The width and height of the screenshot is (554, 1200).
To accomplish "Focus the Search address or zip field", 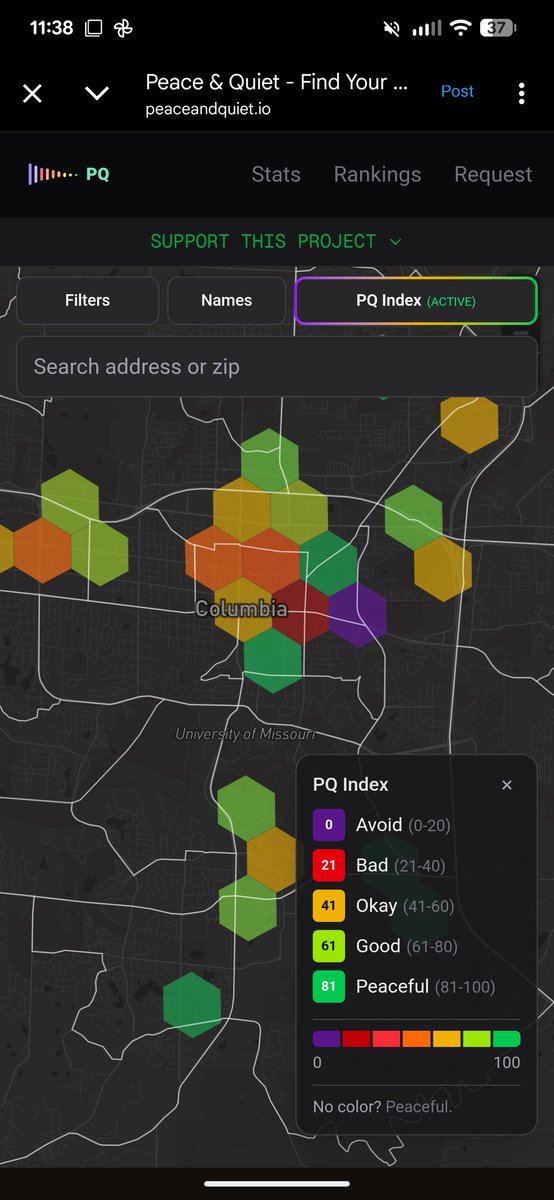I will click(277, 366).
